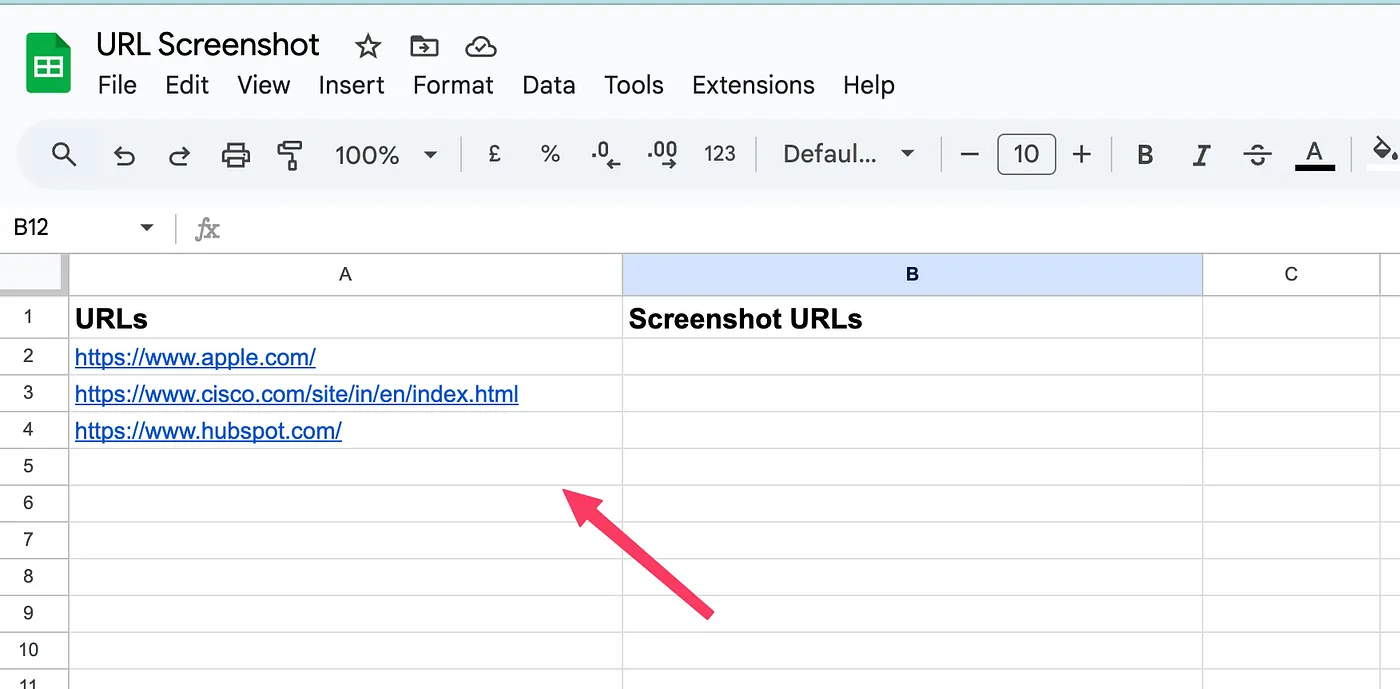Click the select-all corner box
Screen dimensions: 1400x689
coord(33,274)
